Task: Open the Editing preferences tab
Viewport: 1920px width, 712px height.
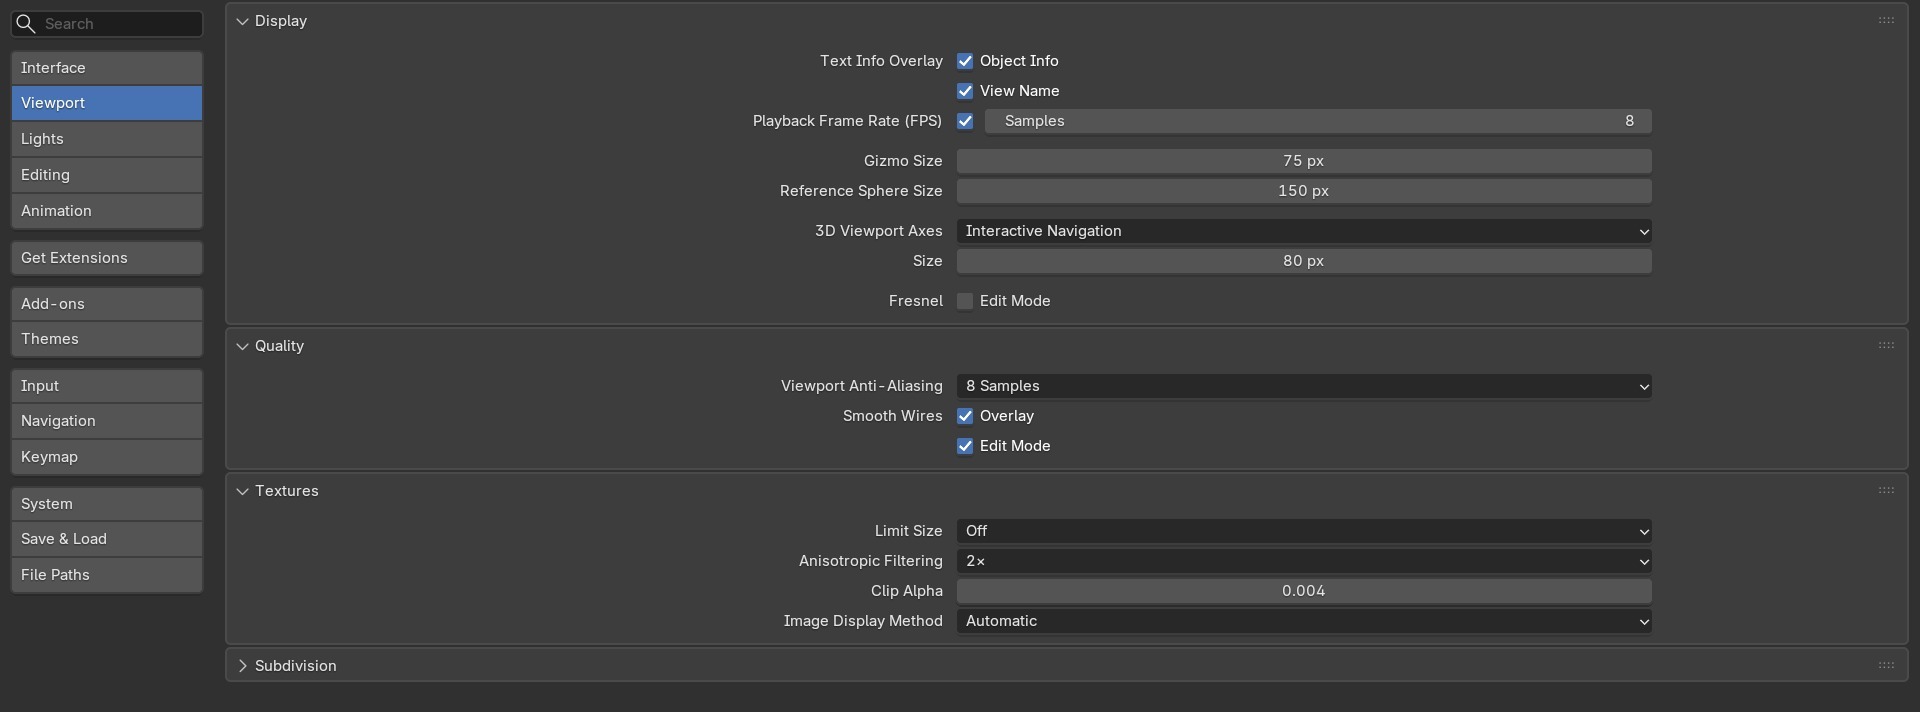Action: [107, 175]
